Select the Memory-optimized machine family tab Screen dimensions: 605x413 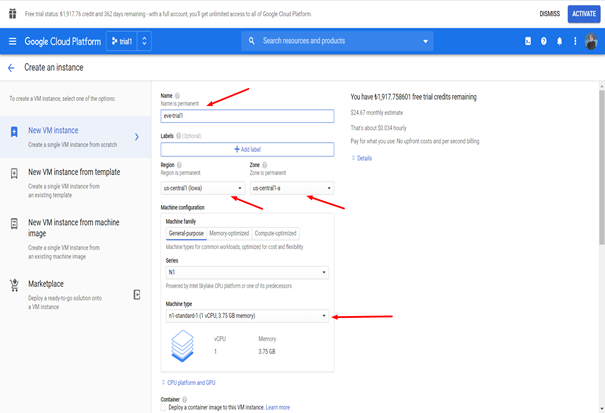click(229, 234)
